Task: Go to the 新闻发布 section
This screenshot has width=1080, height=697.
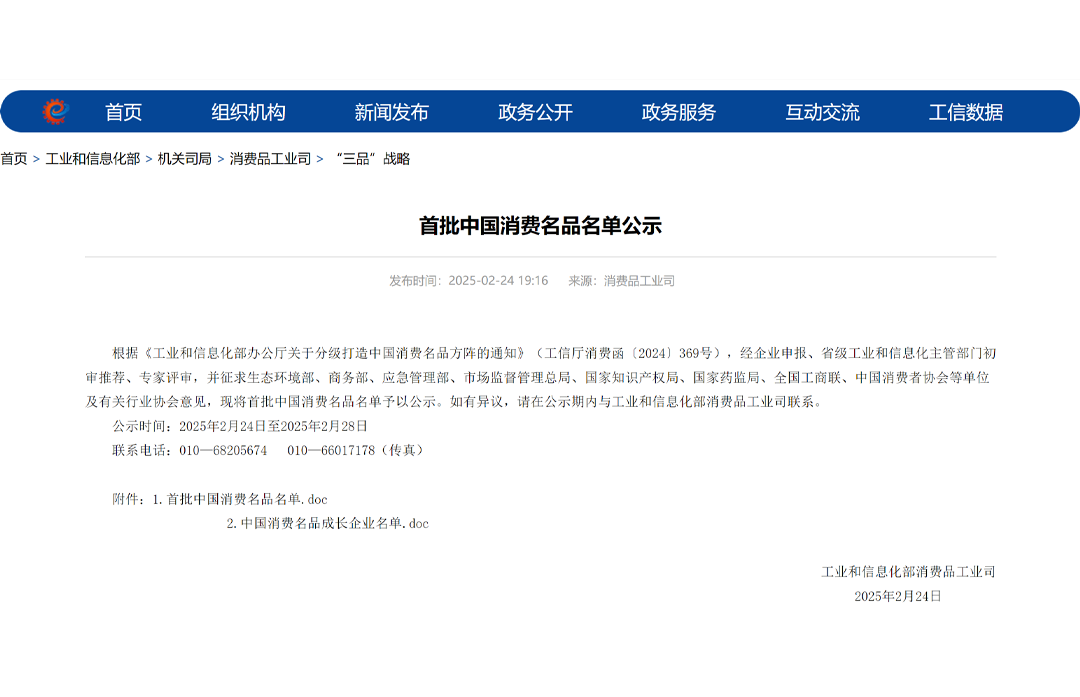Action: click(391, 112)
